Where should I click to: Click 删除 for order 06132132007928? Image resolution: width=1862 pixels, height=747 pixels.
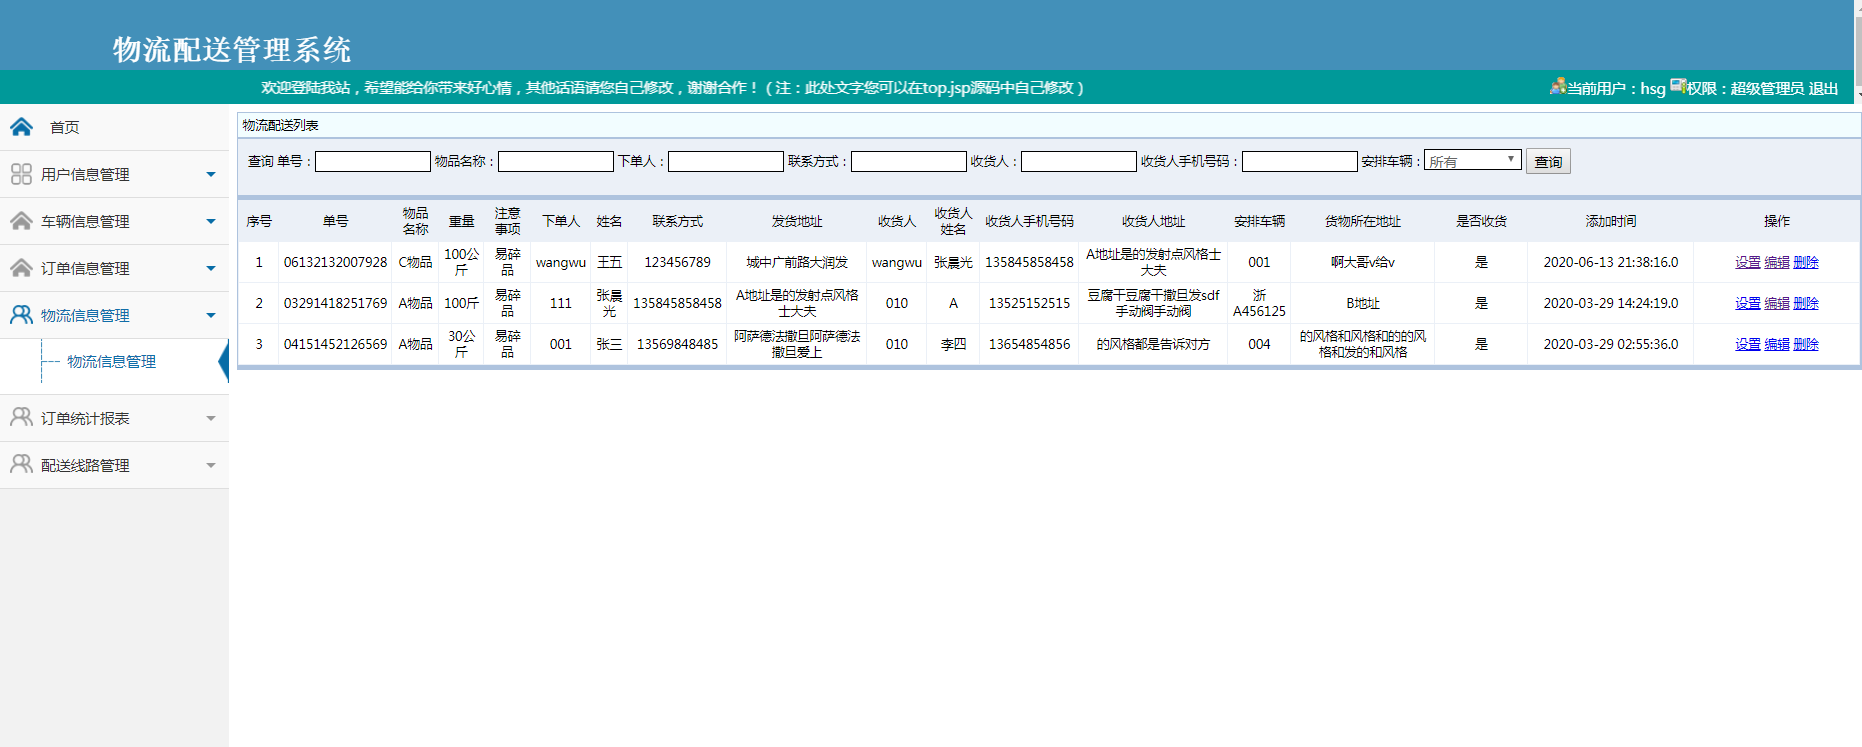coord(1806,262)
